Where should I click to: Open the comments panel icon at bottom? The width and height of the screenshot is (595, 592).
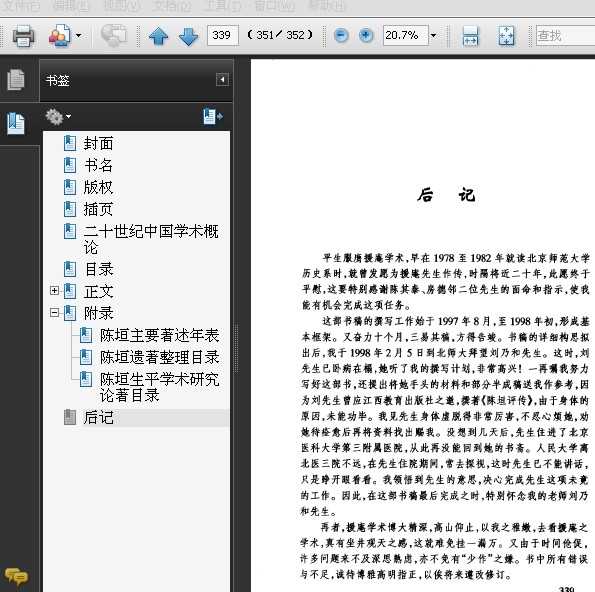pyautogui.click(x=16, y=576)
